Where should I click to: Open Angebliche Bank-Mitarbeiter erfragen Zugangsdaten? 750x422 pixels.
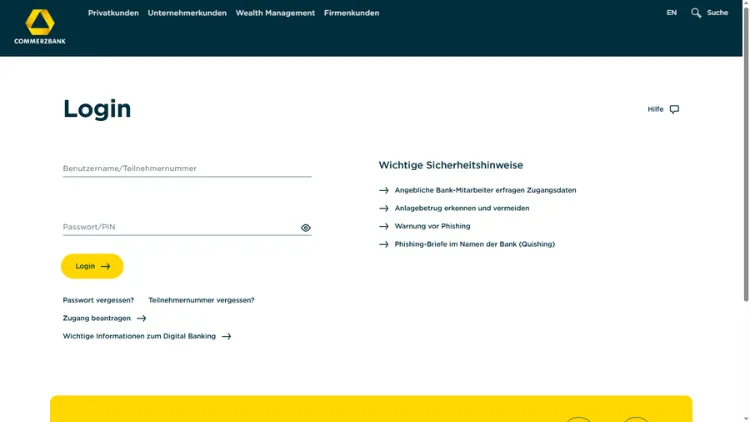pos(485,190)
